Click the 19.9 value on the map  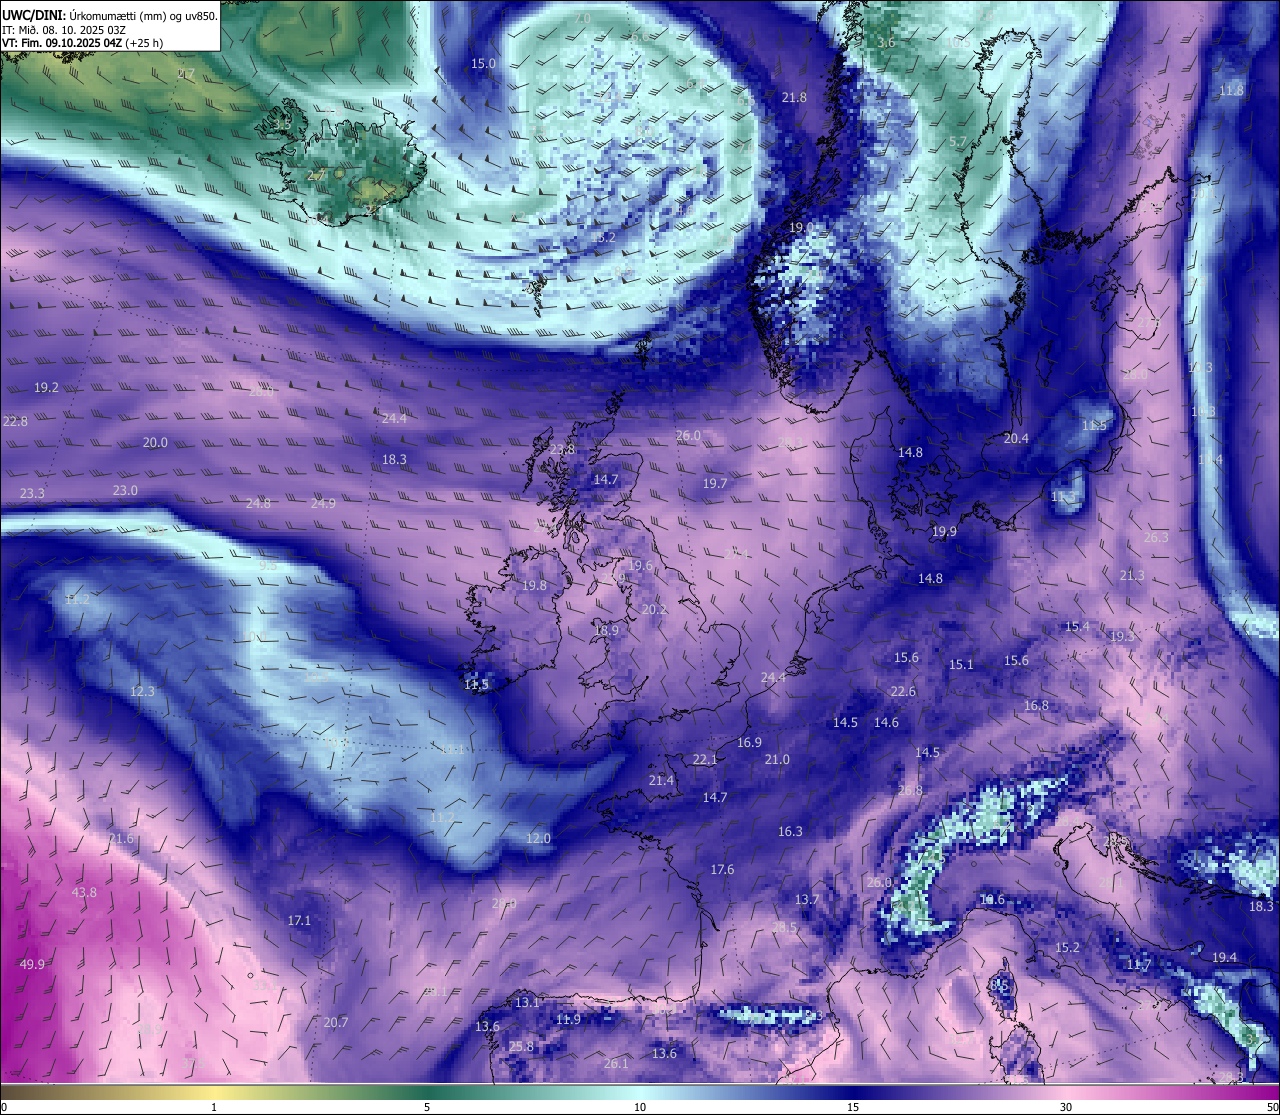pyautogui.click(x=944, y=532)
